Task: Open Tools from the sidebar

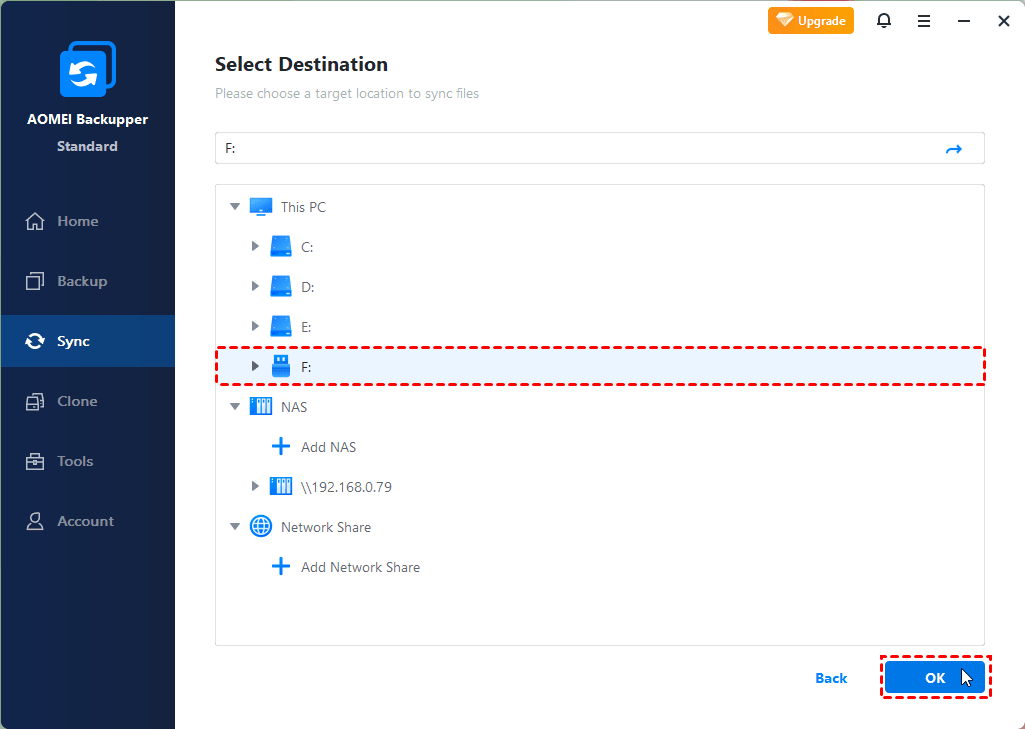Action: [75, 461]
